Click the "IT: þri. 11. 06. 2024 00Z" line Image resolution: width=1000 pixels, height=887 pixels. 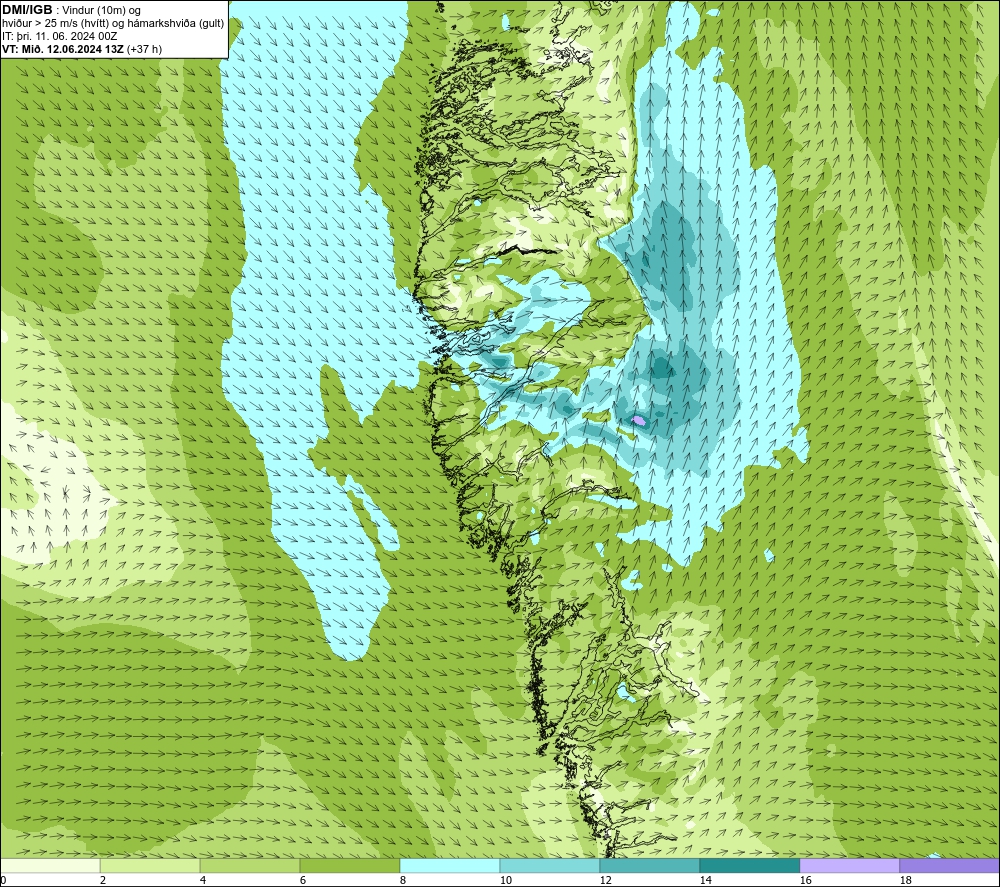click(x=60, y=36)
